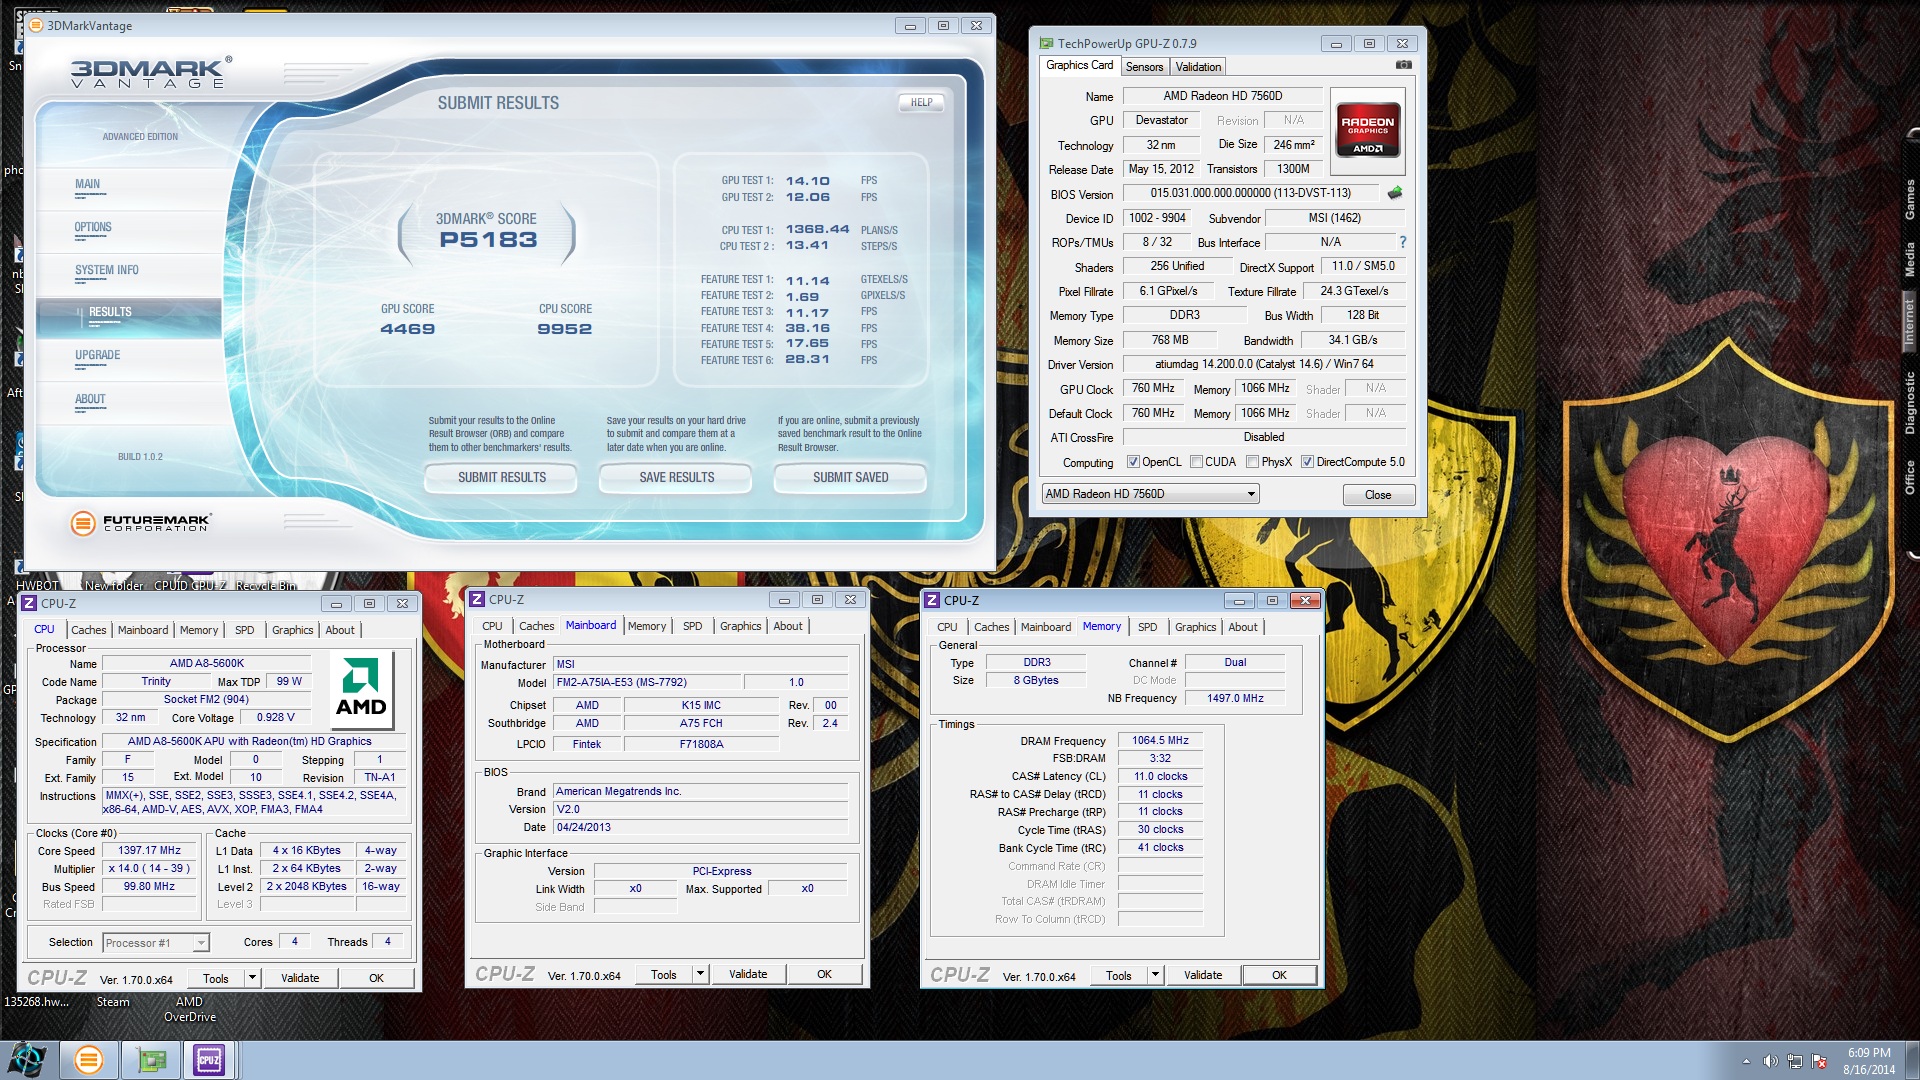Open the 3DMark Vantage taskbar icon
The image size is (1920, 1080).
[88, 1060]
